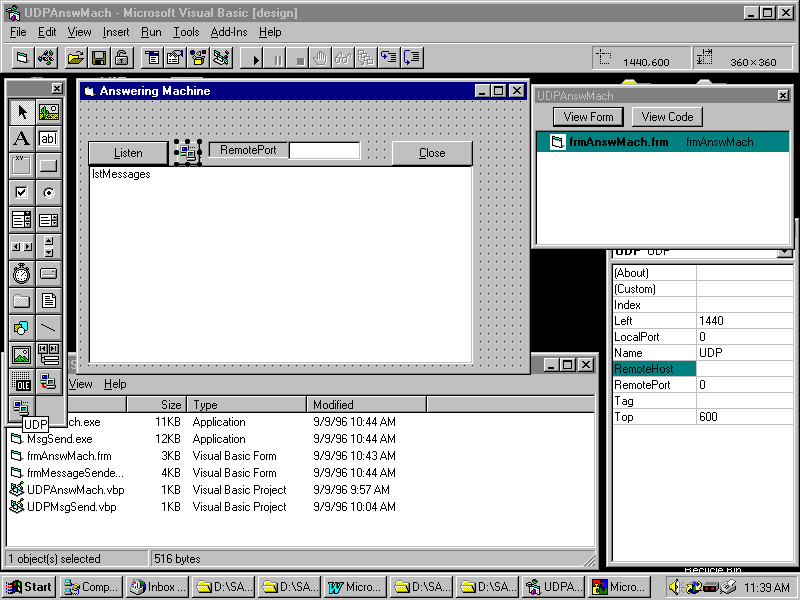Screen dimensions: 800x600
Task: Open the Properties object dropdown arrow
Action: [x=783, y=252]
